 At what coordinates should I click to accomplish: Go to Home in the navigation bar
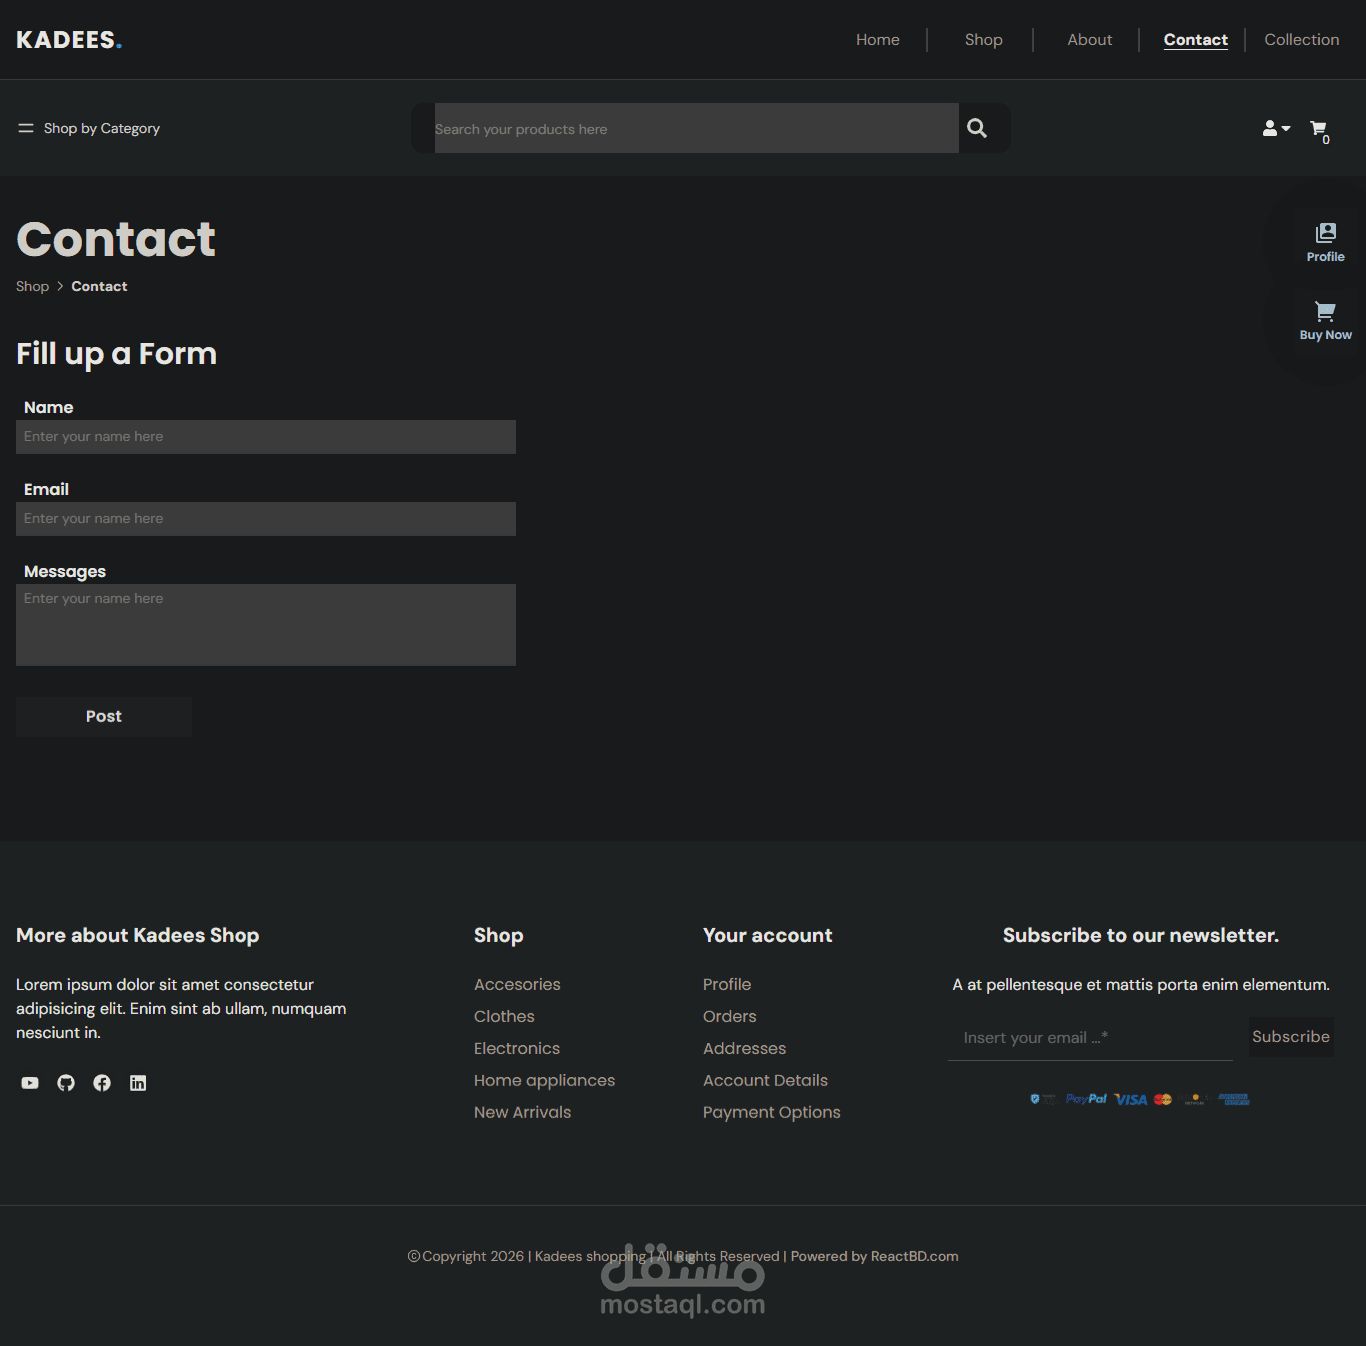[878, 40]
